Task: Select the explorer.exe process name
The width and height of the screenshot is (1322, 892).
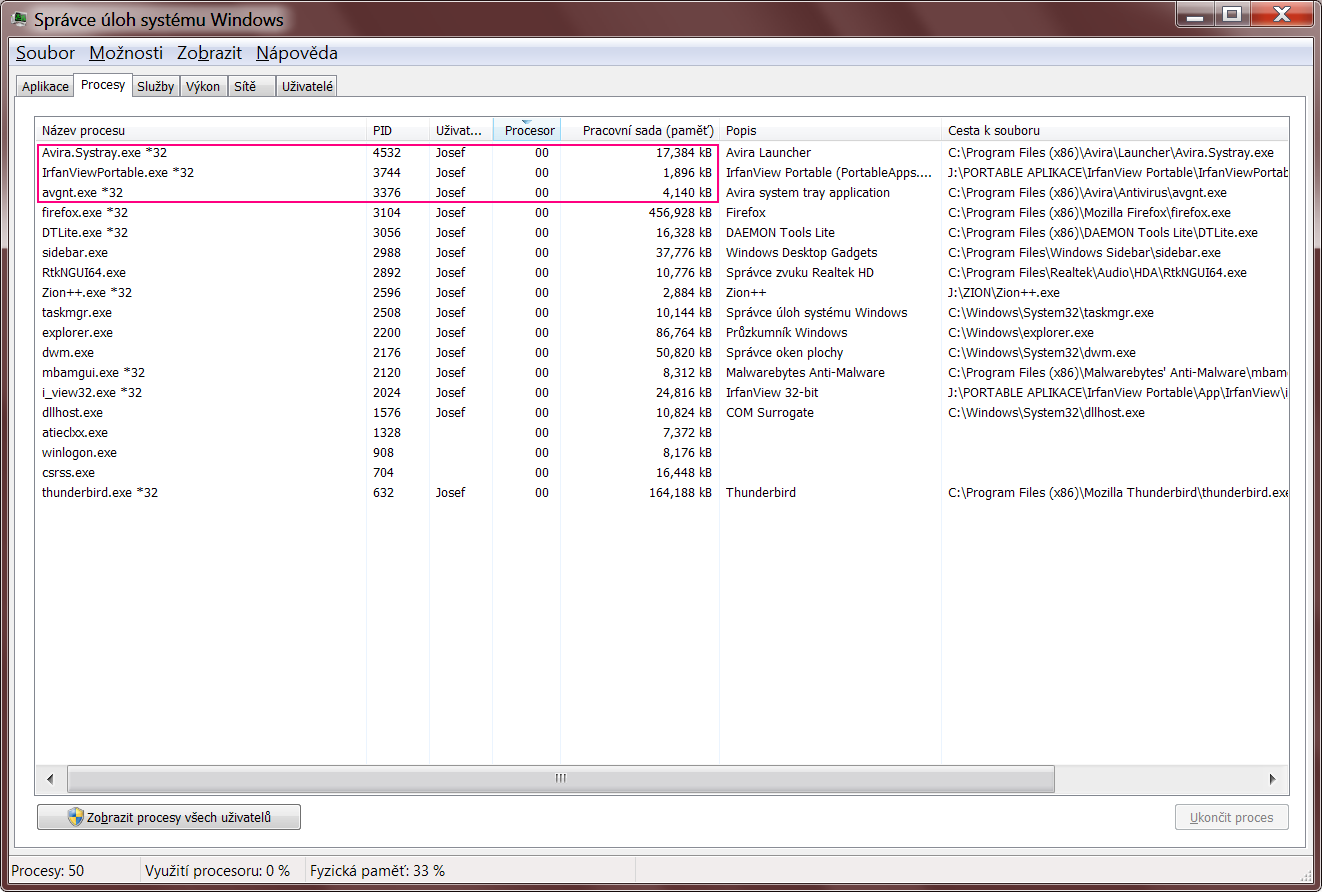Action: click(x=77, y=332)
